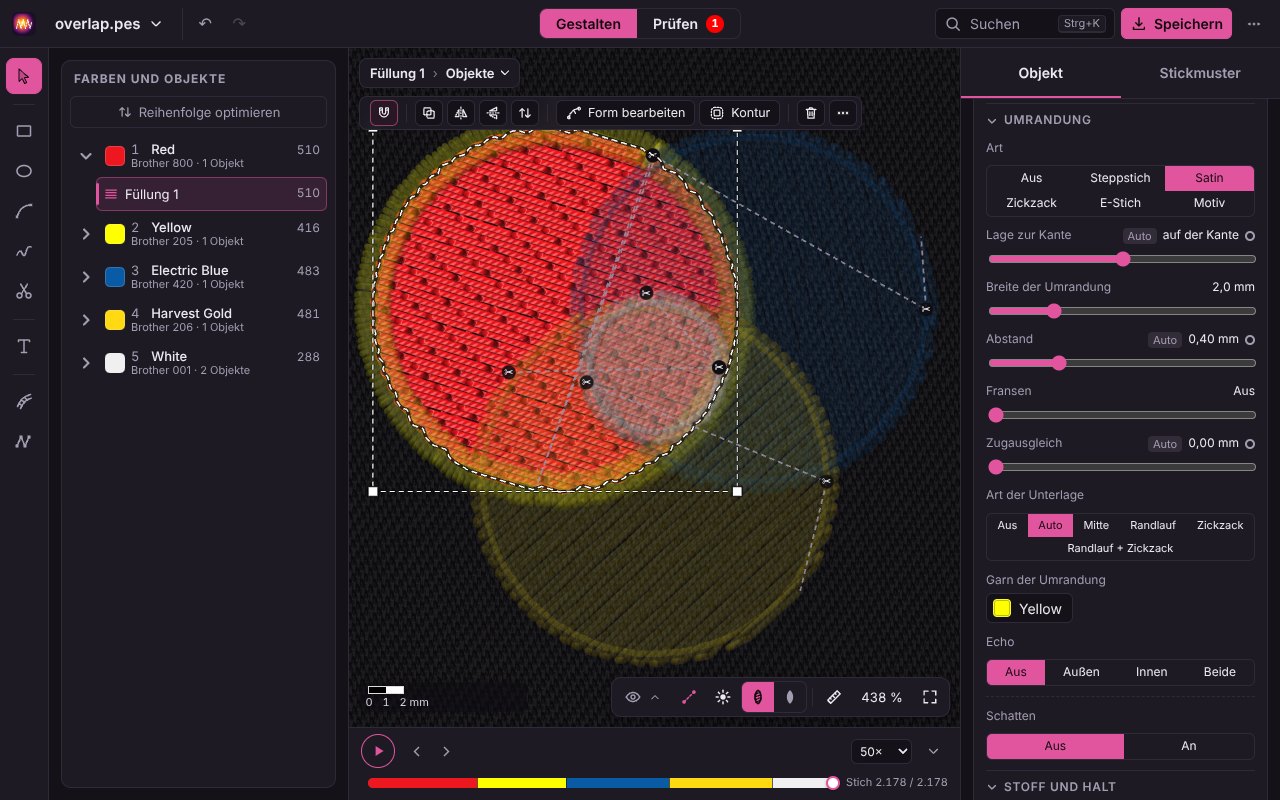Screen dimensions: 1280x800
Task: Click the duplicate object icon
Action: click(x=429, y=113)
